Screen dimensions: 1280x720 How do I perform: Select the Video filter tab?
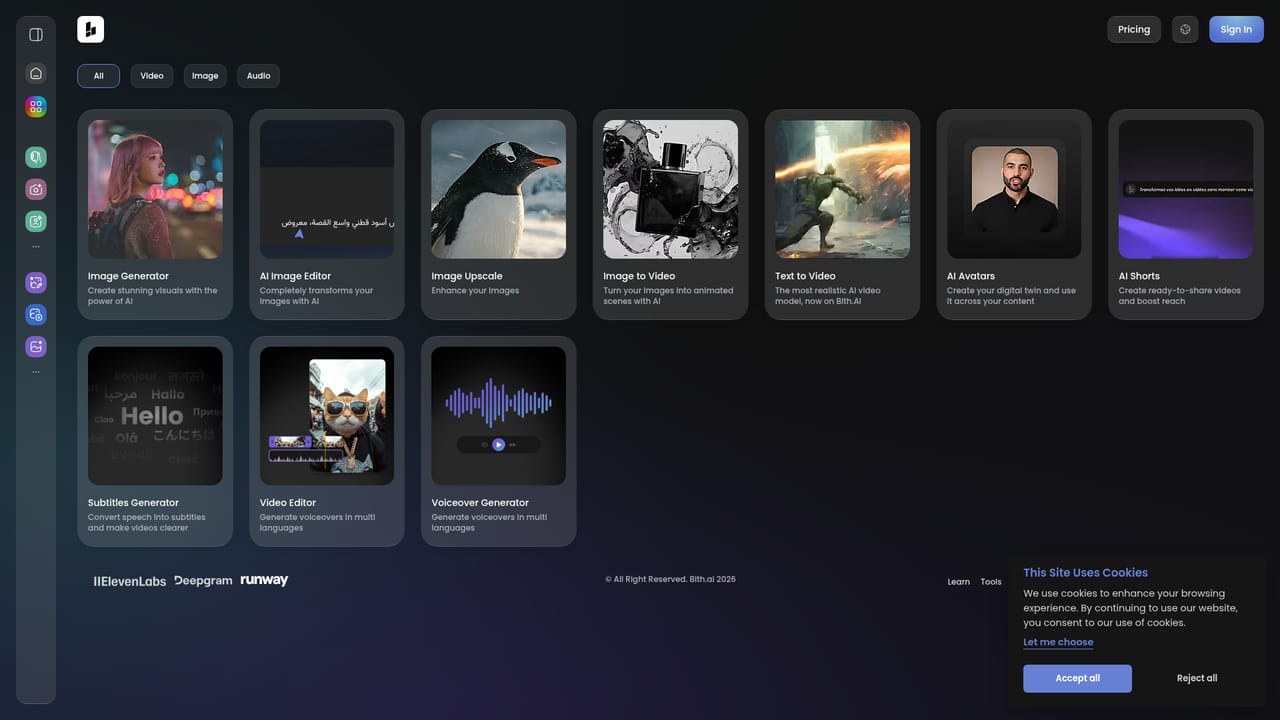click(x=152, y=76)
